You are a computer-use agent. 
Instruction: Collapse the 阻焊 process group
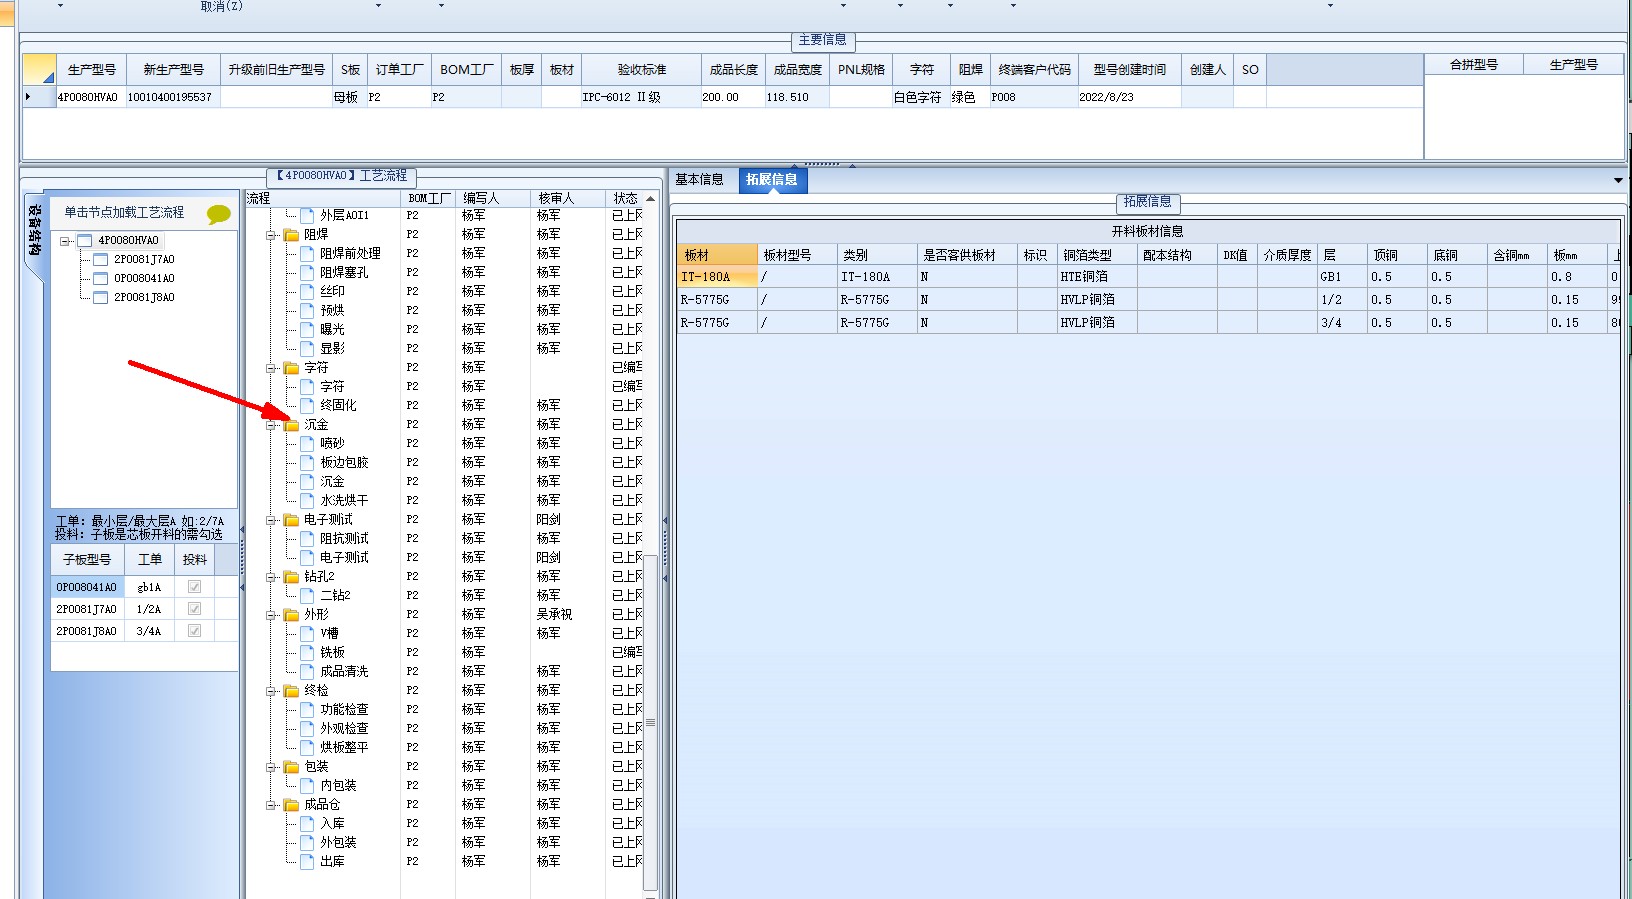click(x=271, y=235)
